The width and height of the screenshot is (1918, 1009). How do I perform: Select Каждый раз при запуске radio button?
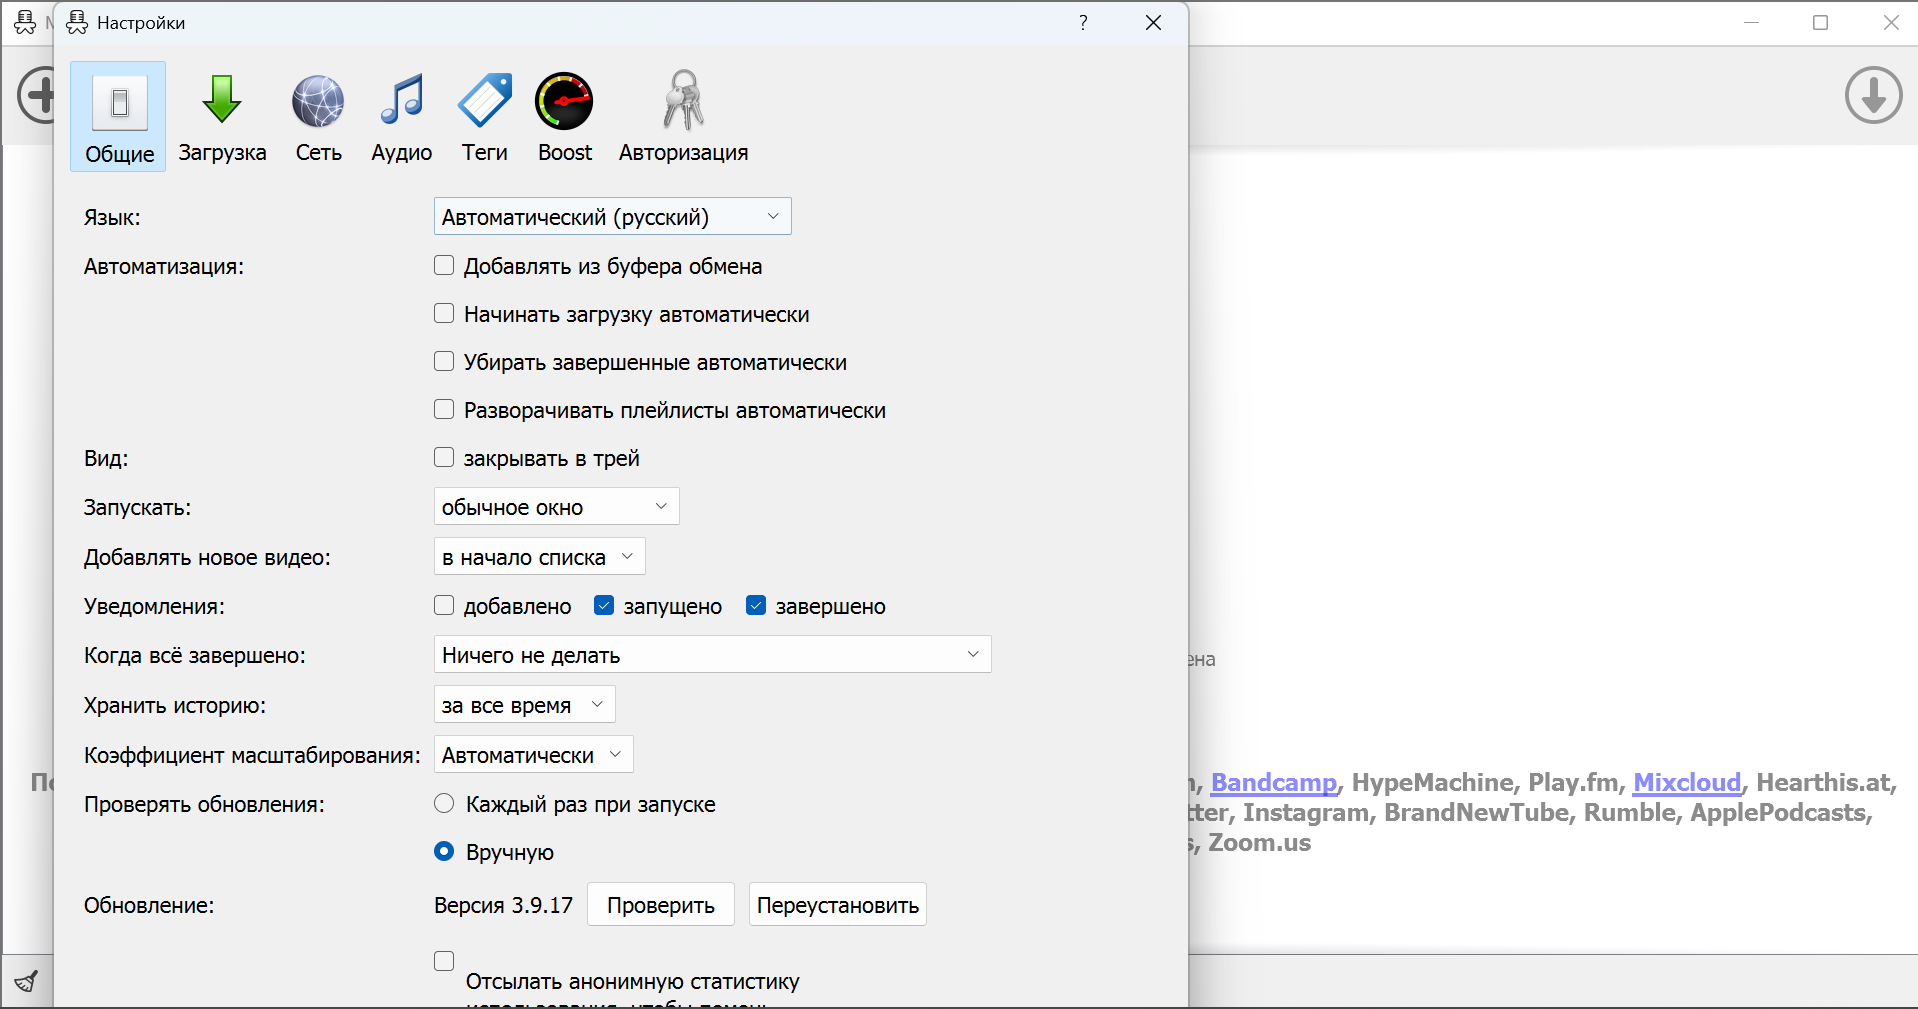[444, 803]
